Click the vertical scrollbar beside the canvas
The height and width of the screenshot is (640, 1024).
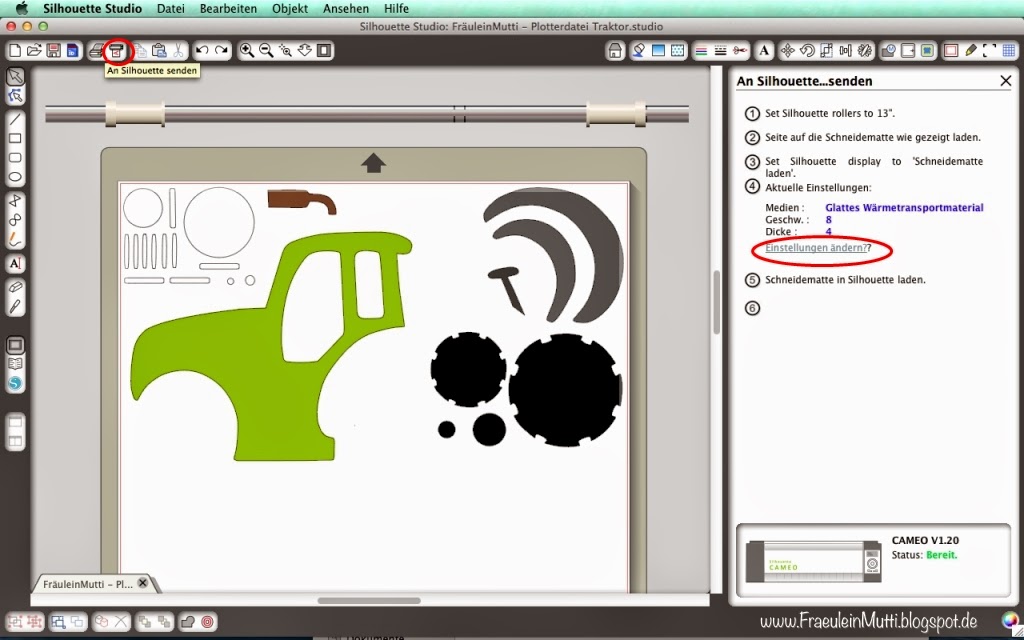(x=716, y=302)
